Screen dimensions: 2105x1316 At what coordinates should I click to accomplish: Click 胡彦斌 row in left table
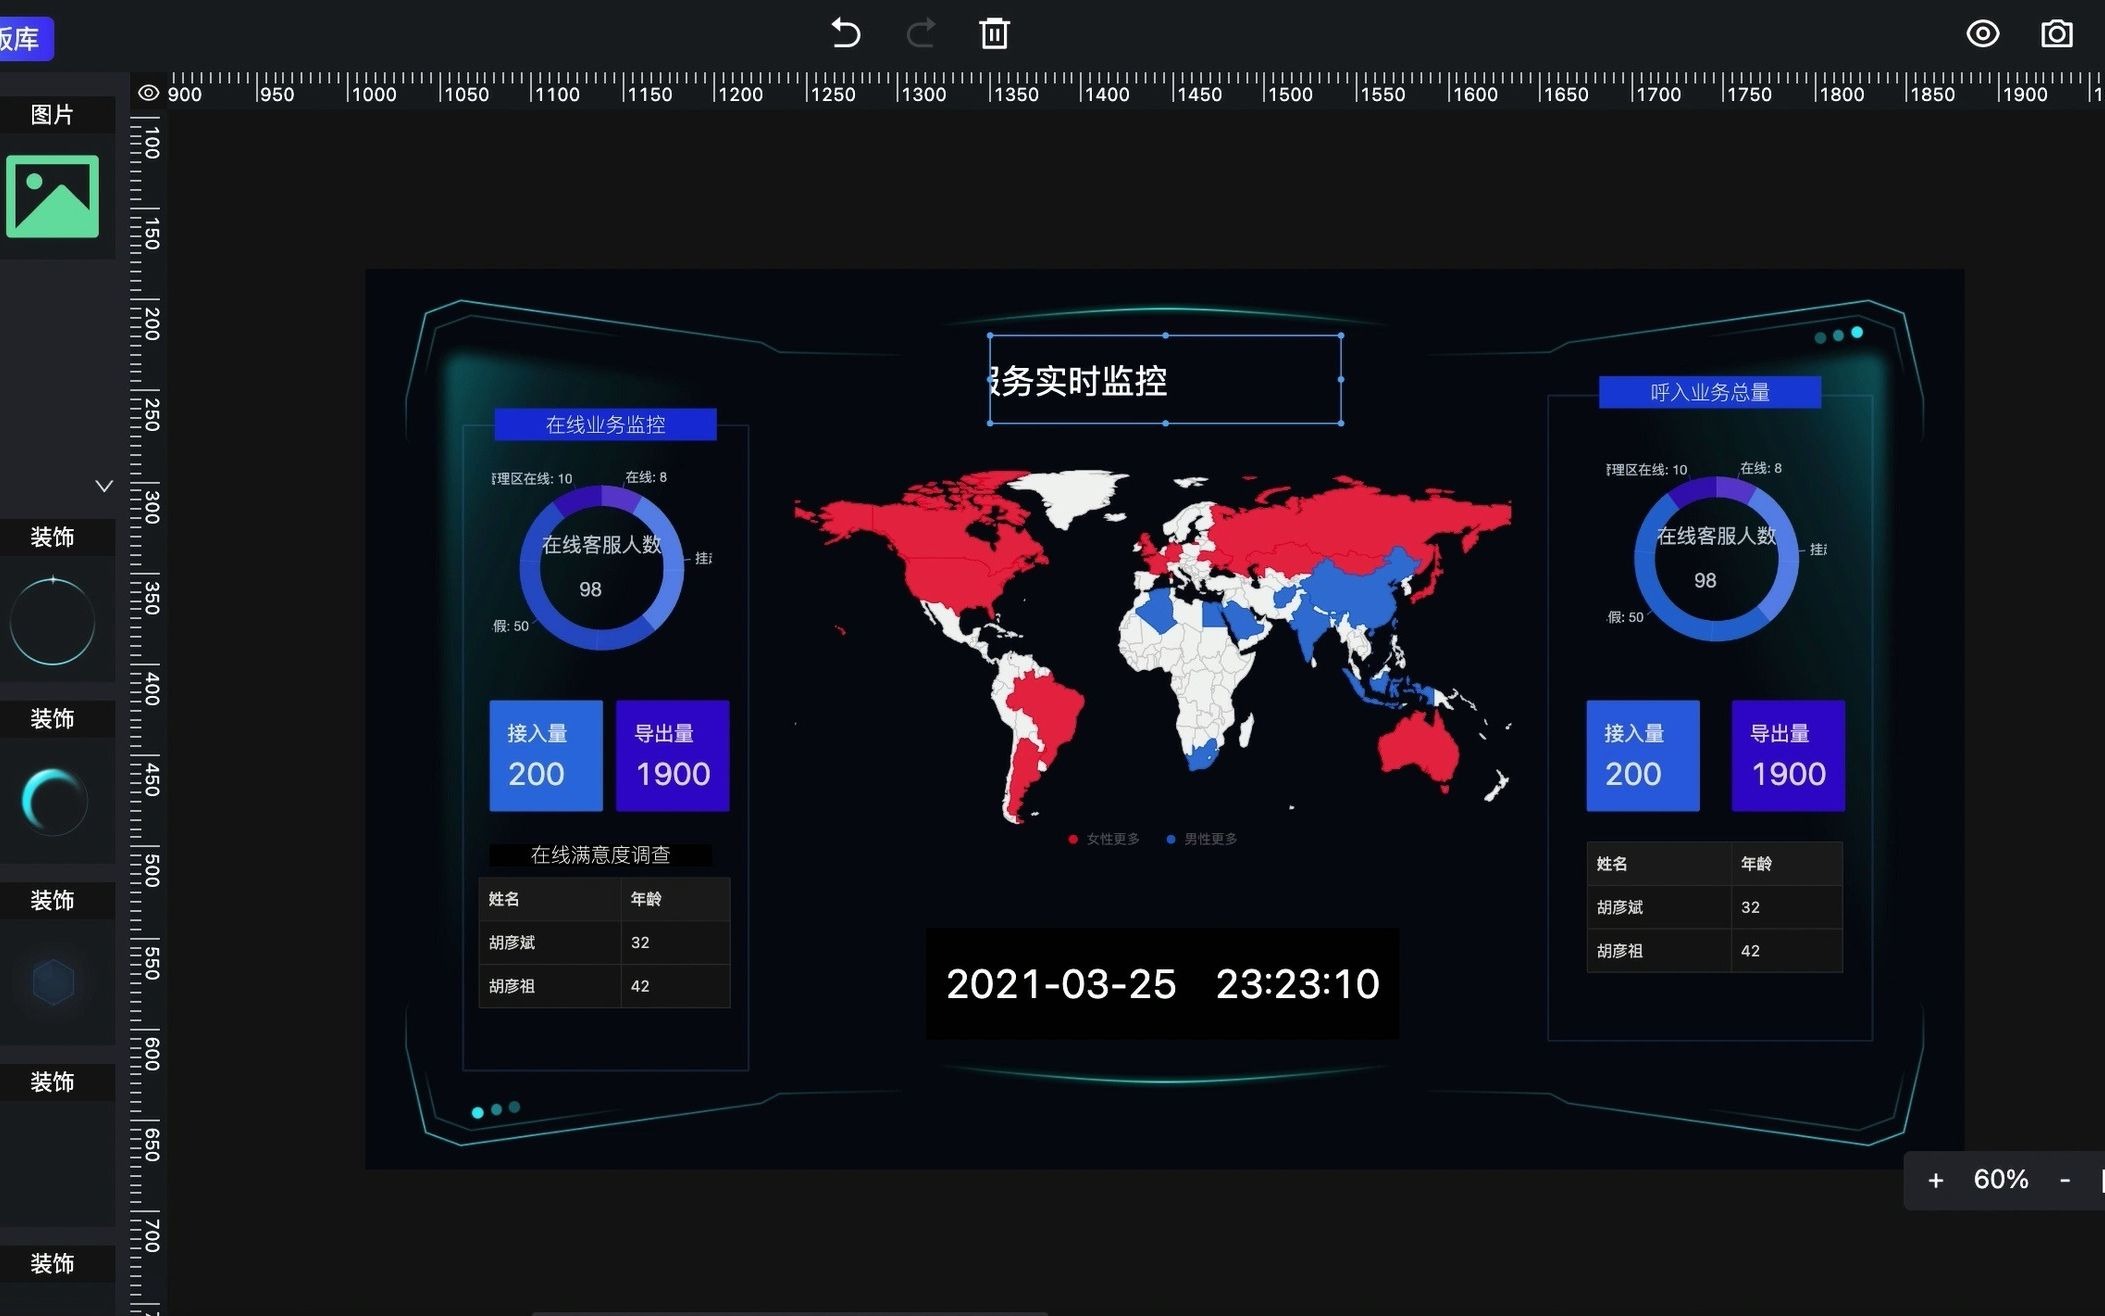604,942
